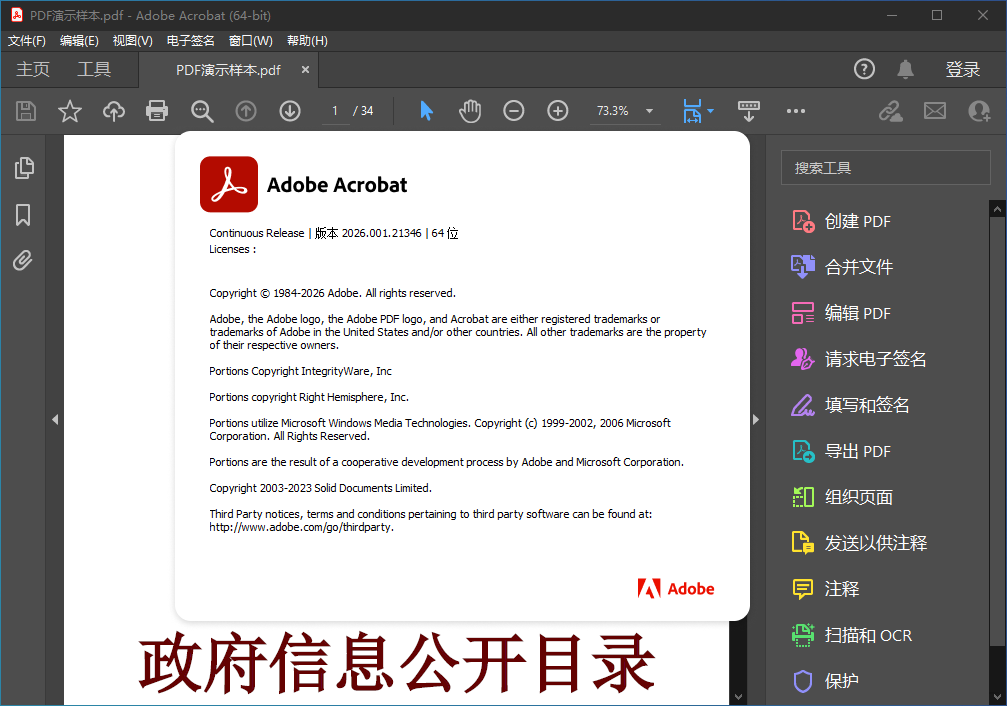This screenshot has width=1007, height=706.
Task: Click the share with others person icon
Action: pyautogui.click(x=979, y=111)
